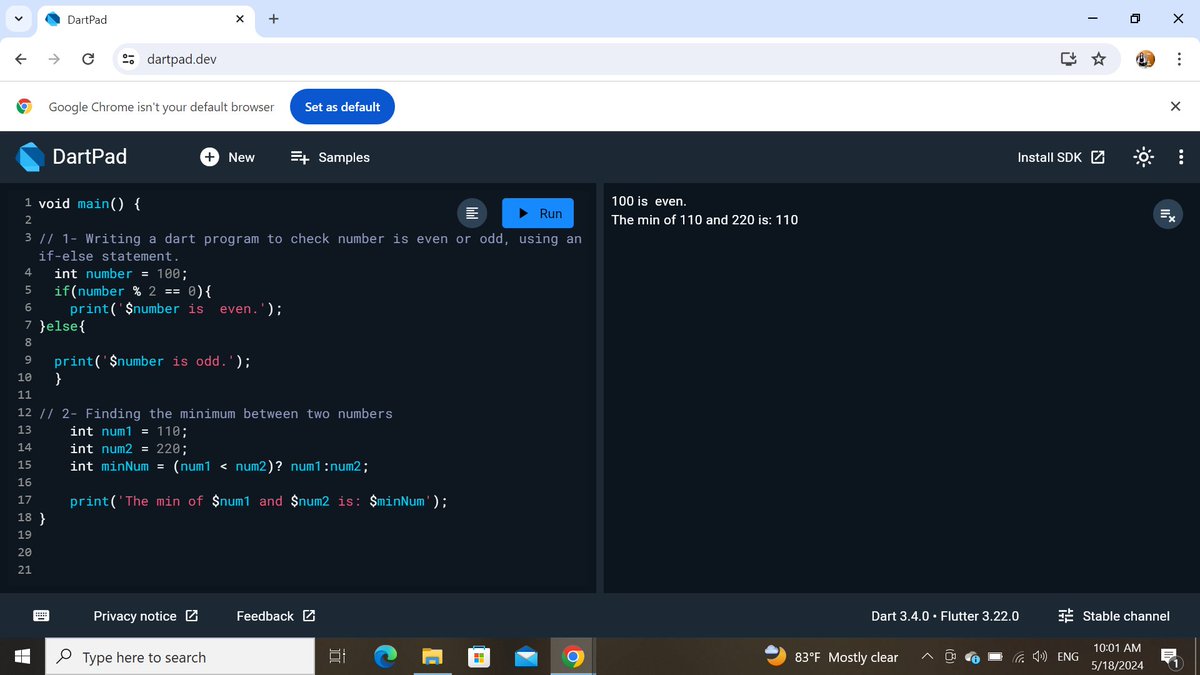Close the DartPad tab
Image resolution: width=1200 pixels, height=675 pixels.
point(240,19)
